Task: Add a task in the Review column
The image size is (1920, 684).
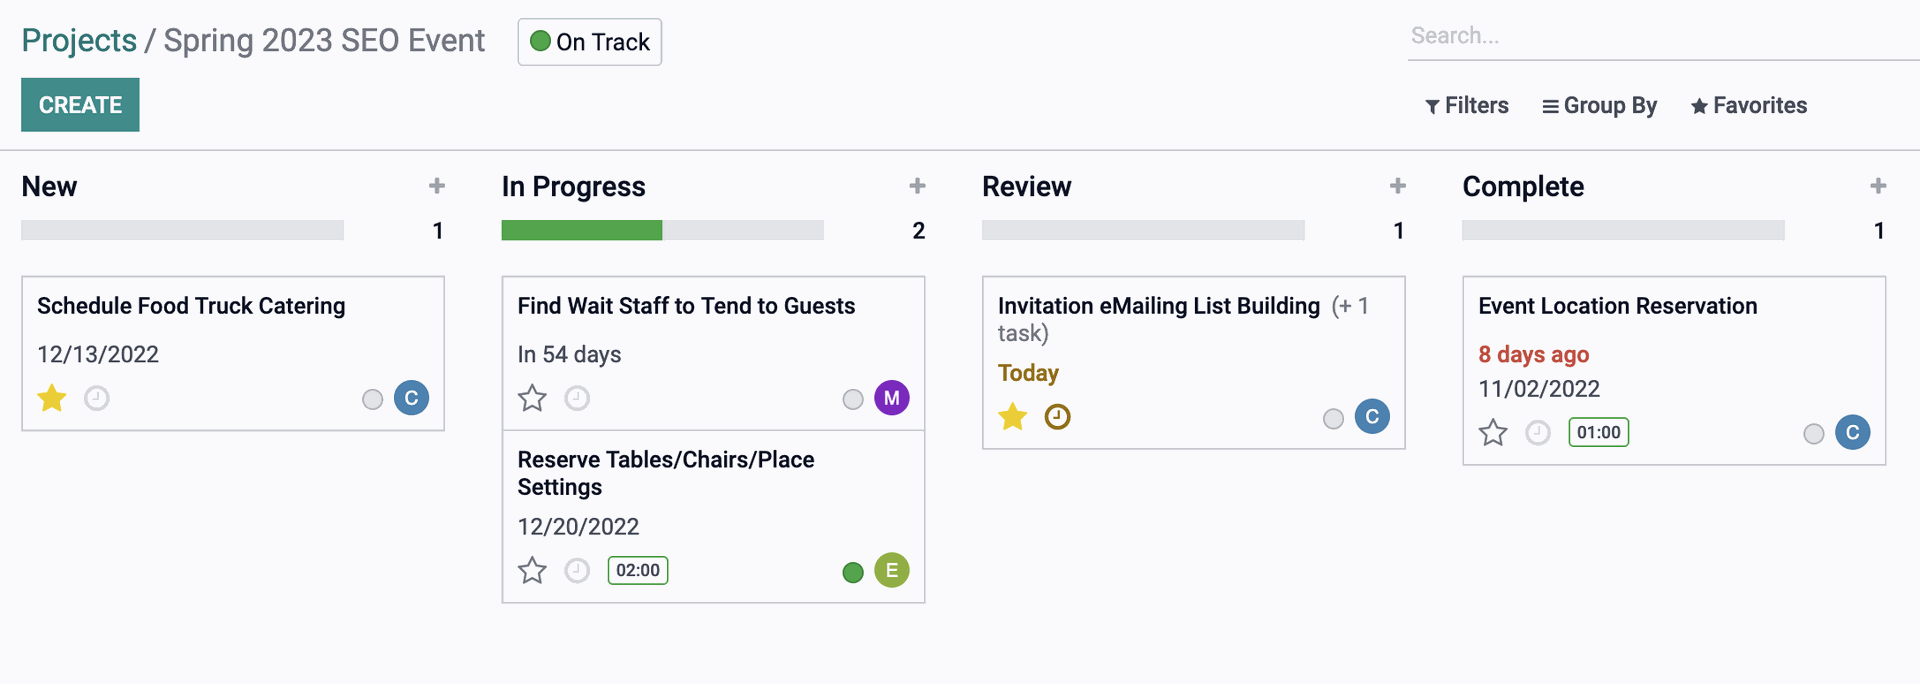Action: tap(1398, 186)
